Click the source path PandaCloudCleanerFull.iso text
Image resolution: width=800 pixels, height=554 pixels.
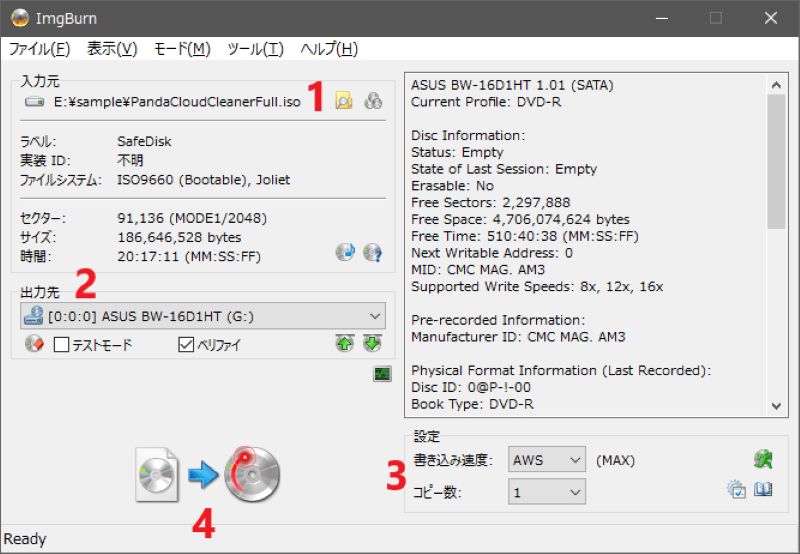177,102
